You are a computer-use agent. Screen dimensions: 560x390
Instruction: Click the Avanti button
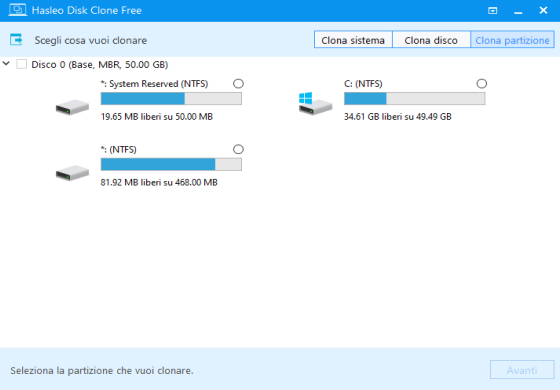522,370
